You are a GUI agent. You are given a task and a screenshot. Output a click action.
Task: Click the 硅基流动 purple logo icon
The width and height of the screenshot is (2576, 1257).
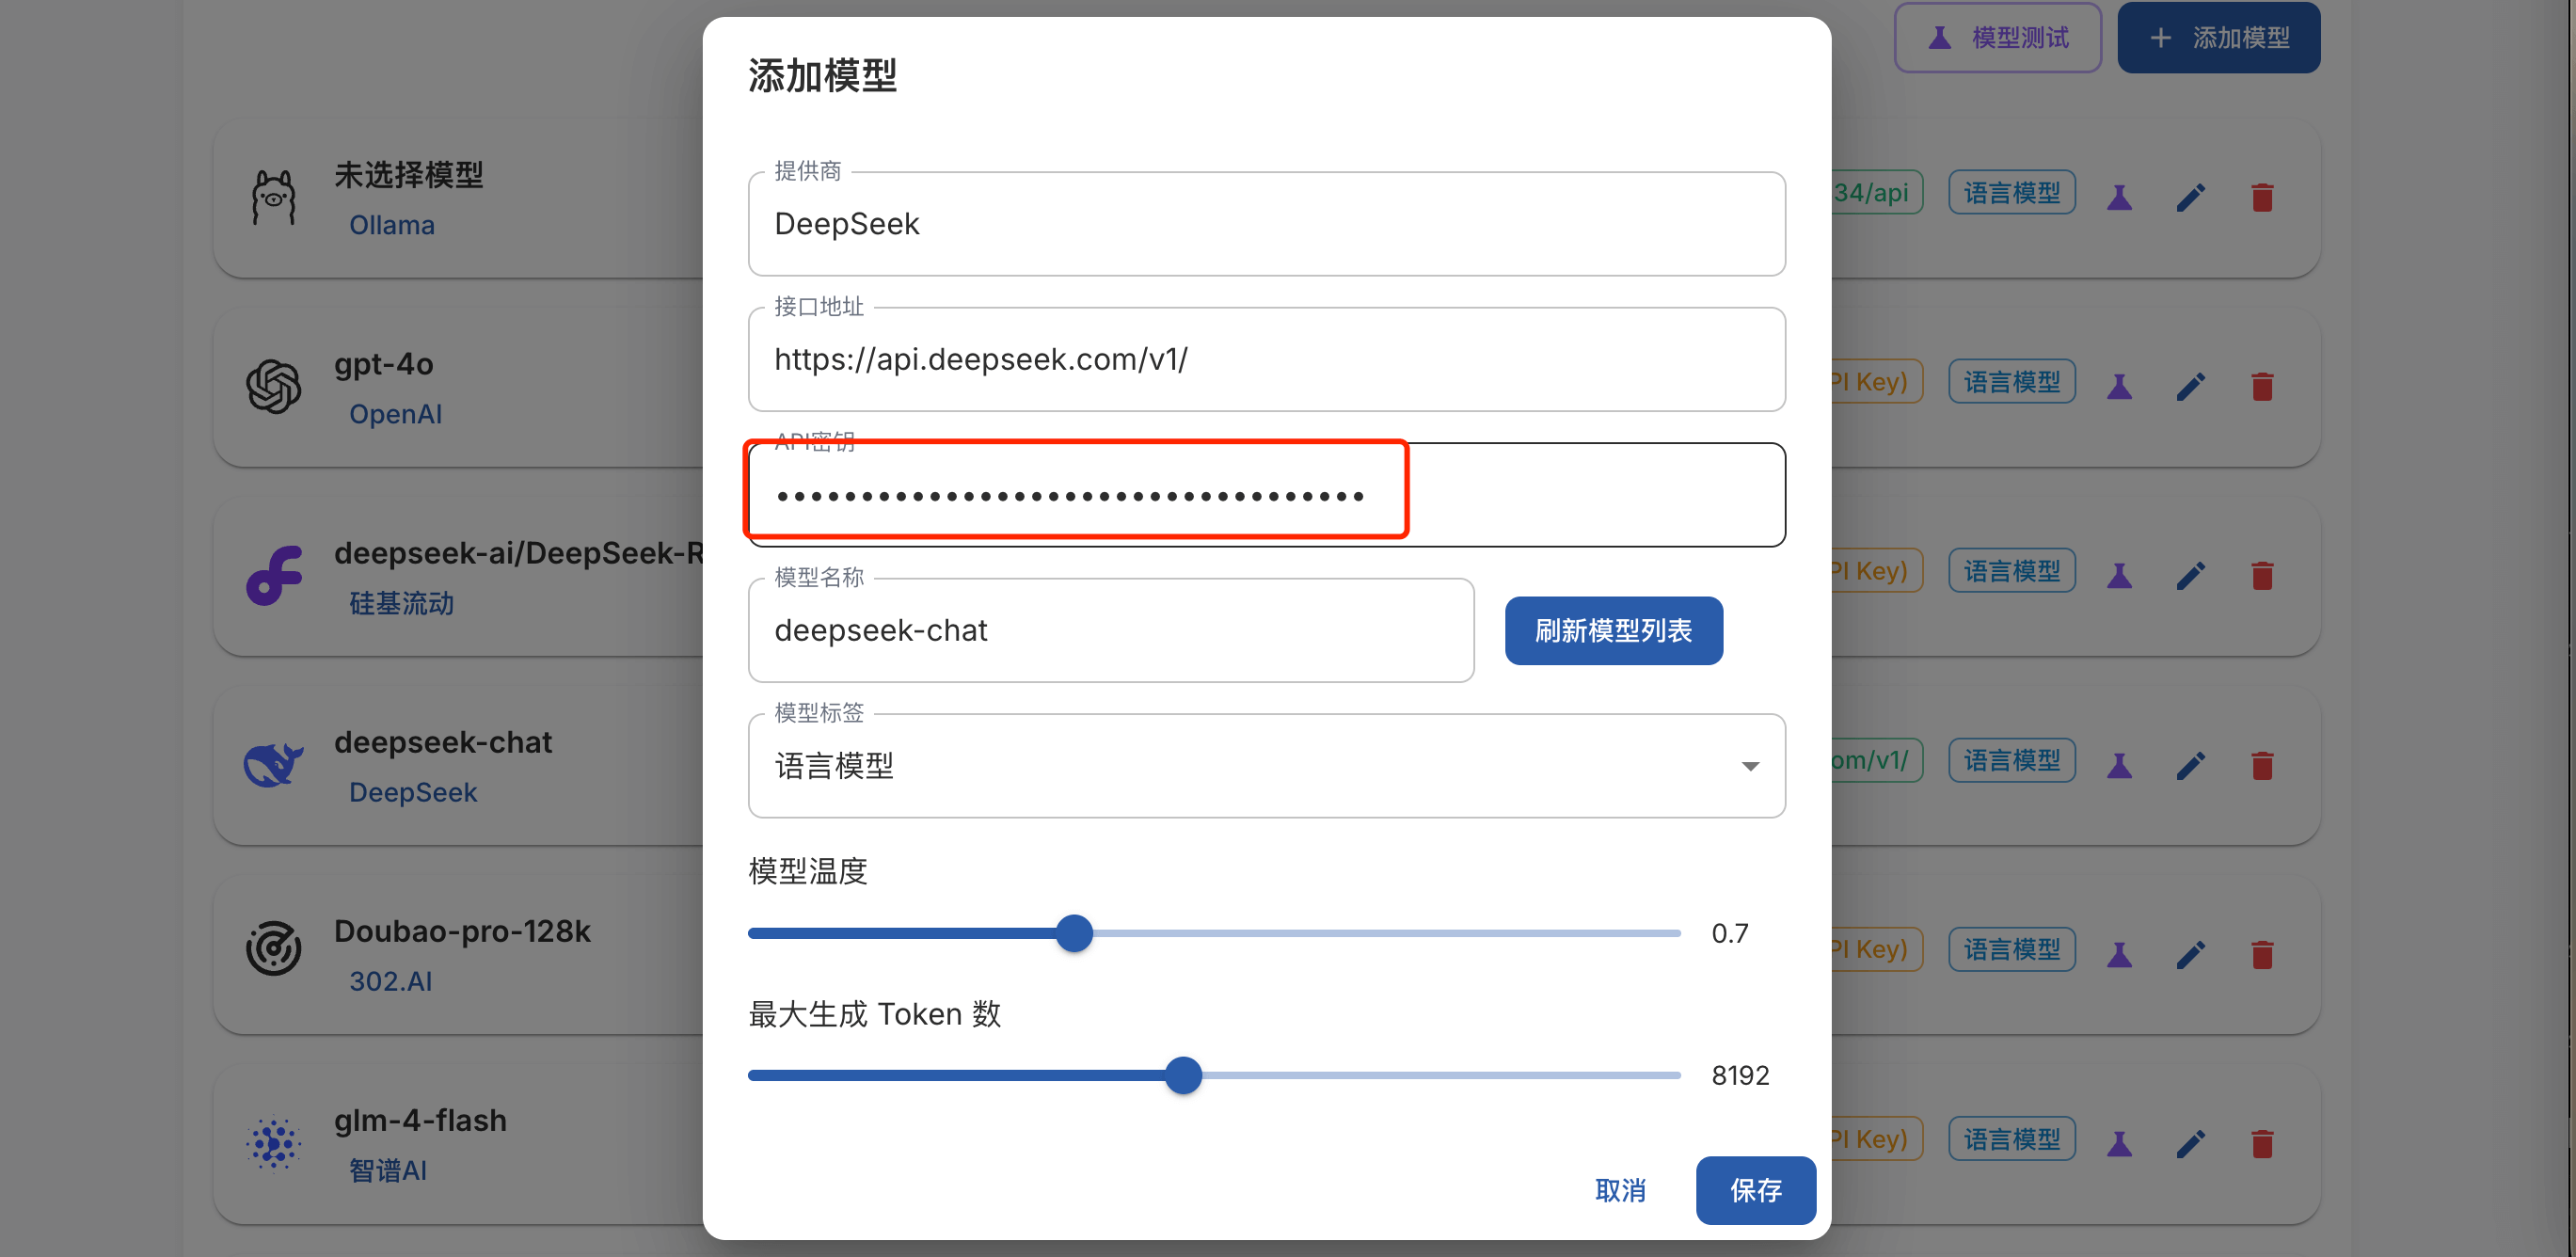pos(273,575)
